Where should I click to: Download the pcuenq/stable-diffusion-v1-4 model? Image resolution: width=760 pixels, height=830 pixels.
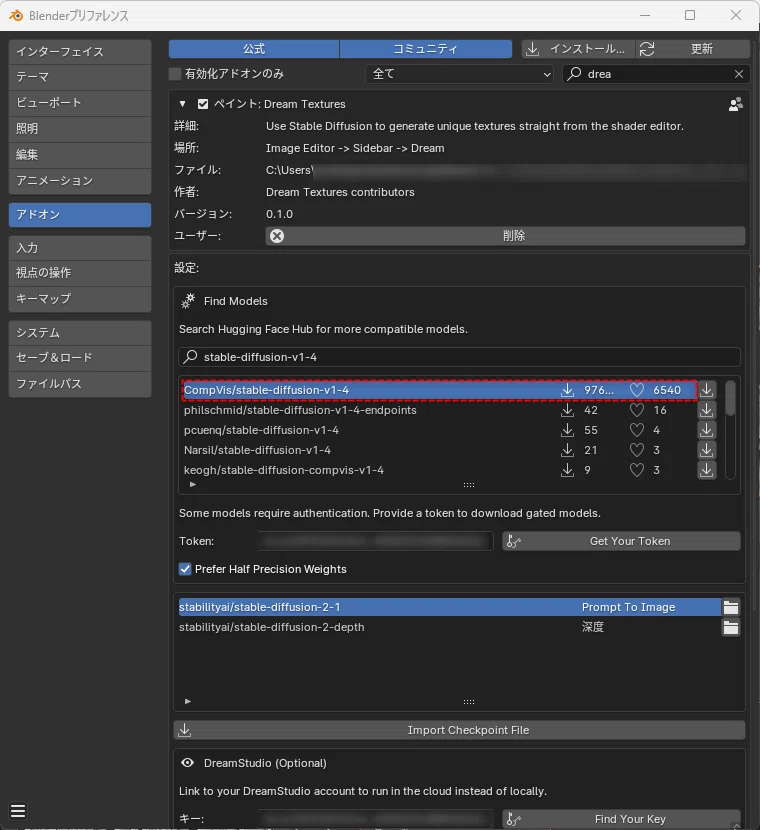pyautogui.click(x=706, y=430)
